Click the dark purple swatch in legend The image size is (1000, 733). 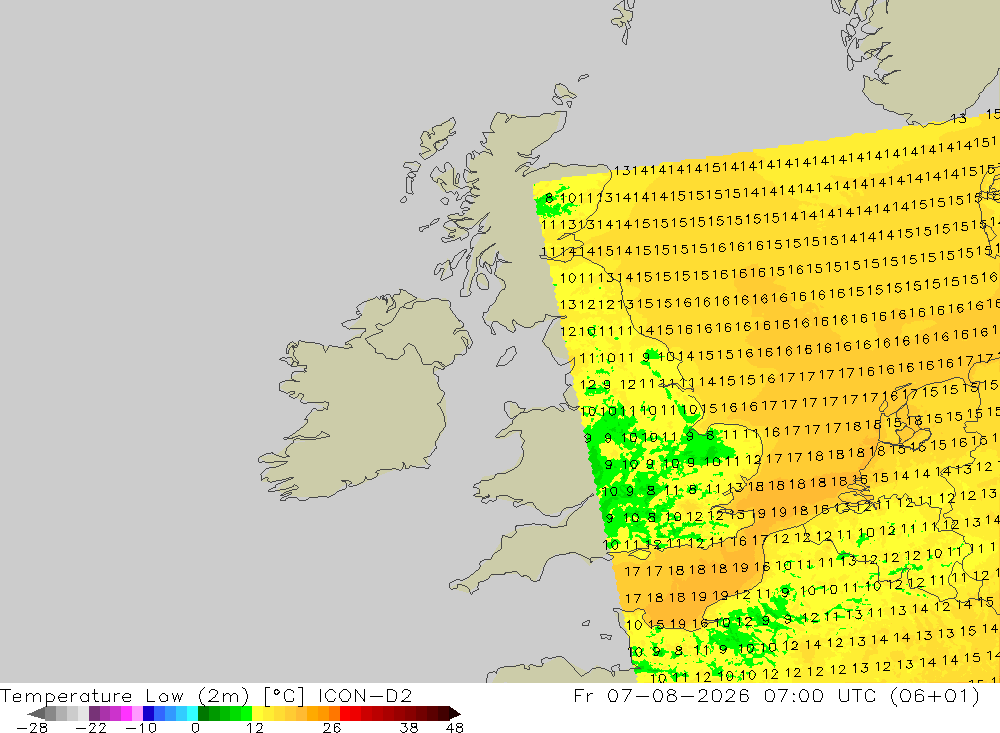pos(94,714)
